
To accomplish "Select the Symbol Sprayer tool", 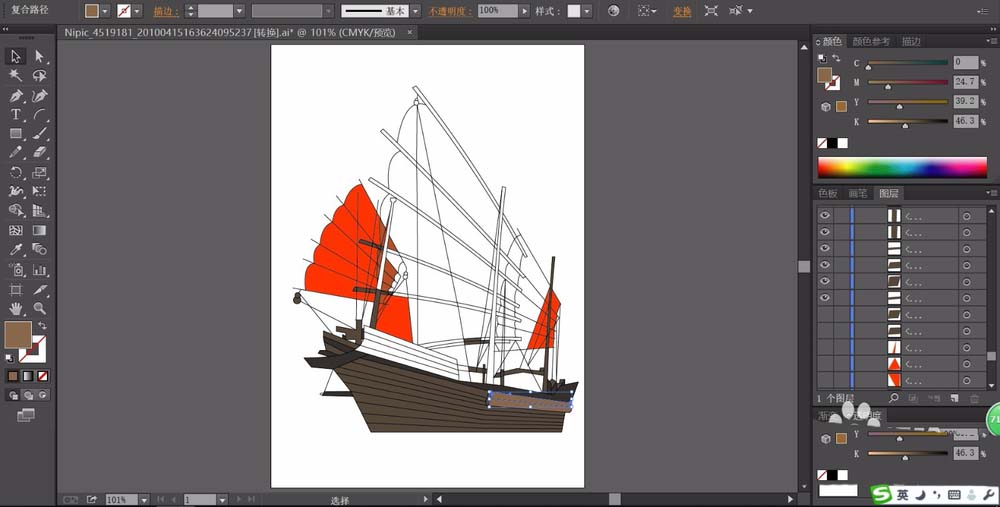I will coord(16,270).
